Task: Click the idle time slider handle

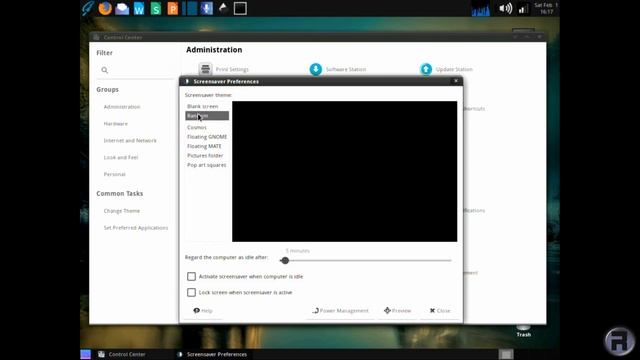Action: (x=285, y=260)
